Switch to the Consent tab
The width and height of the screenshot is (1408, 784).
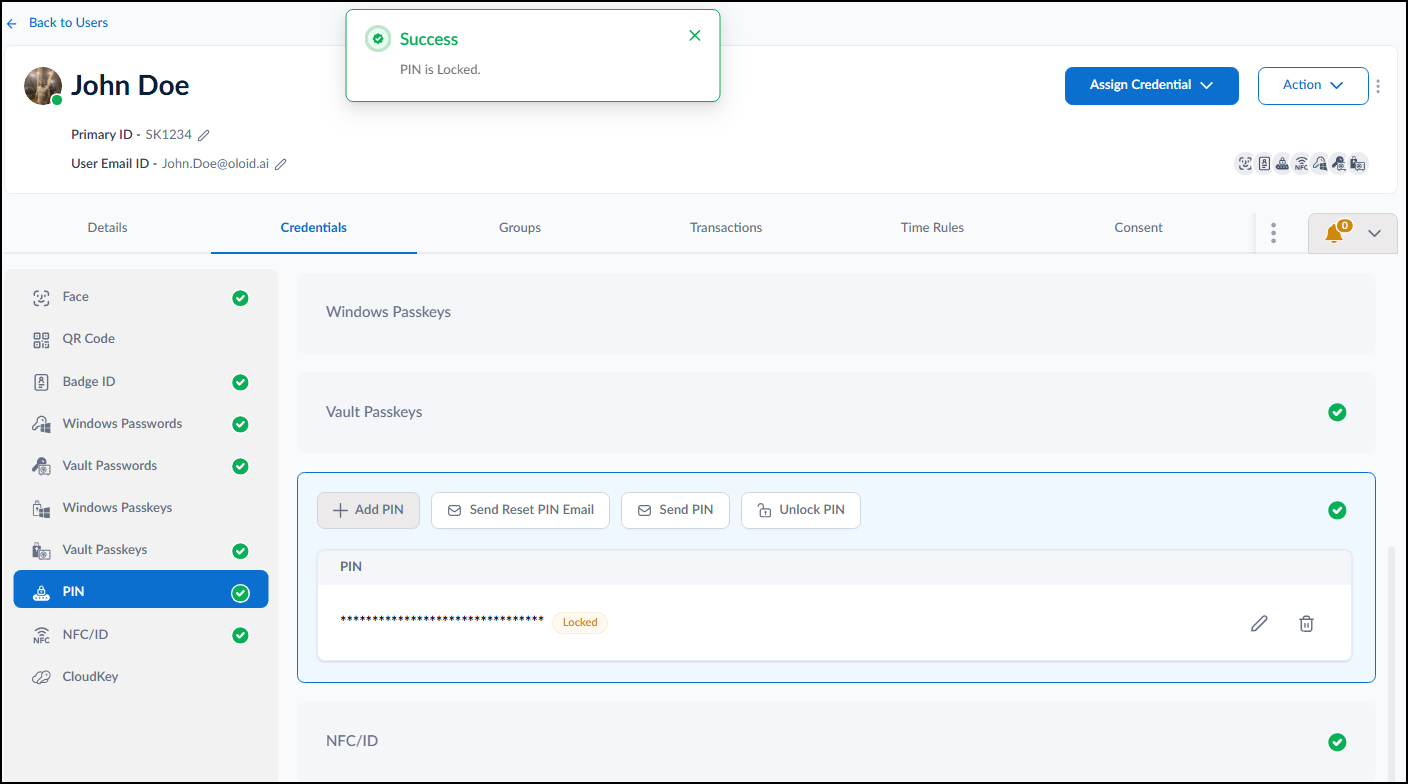pyautogui.click(x=1138, y=228)
